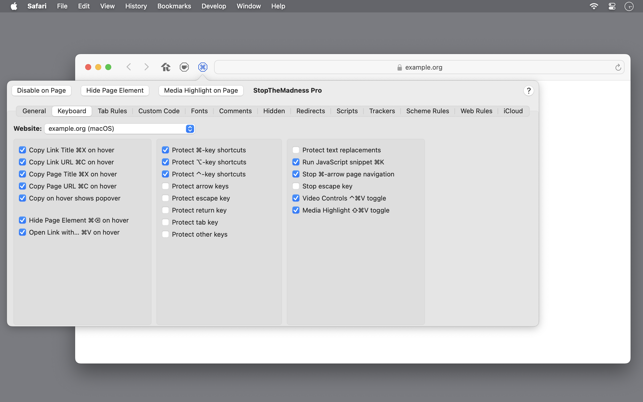Image resolution: width=643 pixels, height=402 pixels.
Task: Switch to the Hidden tab
Action: (274, 111)
